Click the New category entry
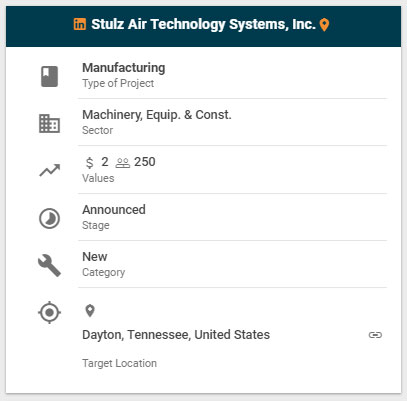This screenshot has height=401, width=407. pos(95,257)
